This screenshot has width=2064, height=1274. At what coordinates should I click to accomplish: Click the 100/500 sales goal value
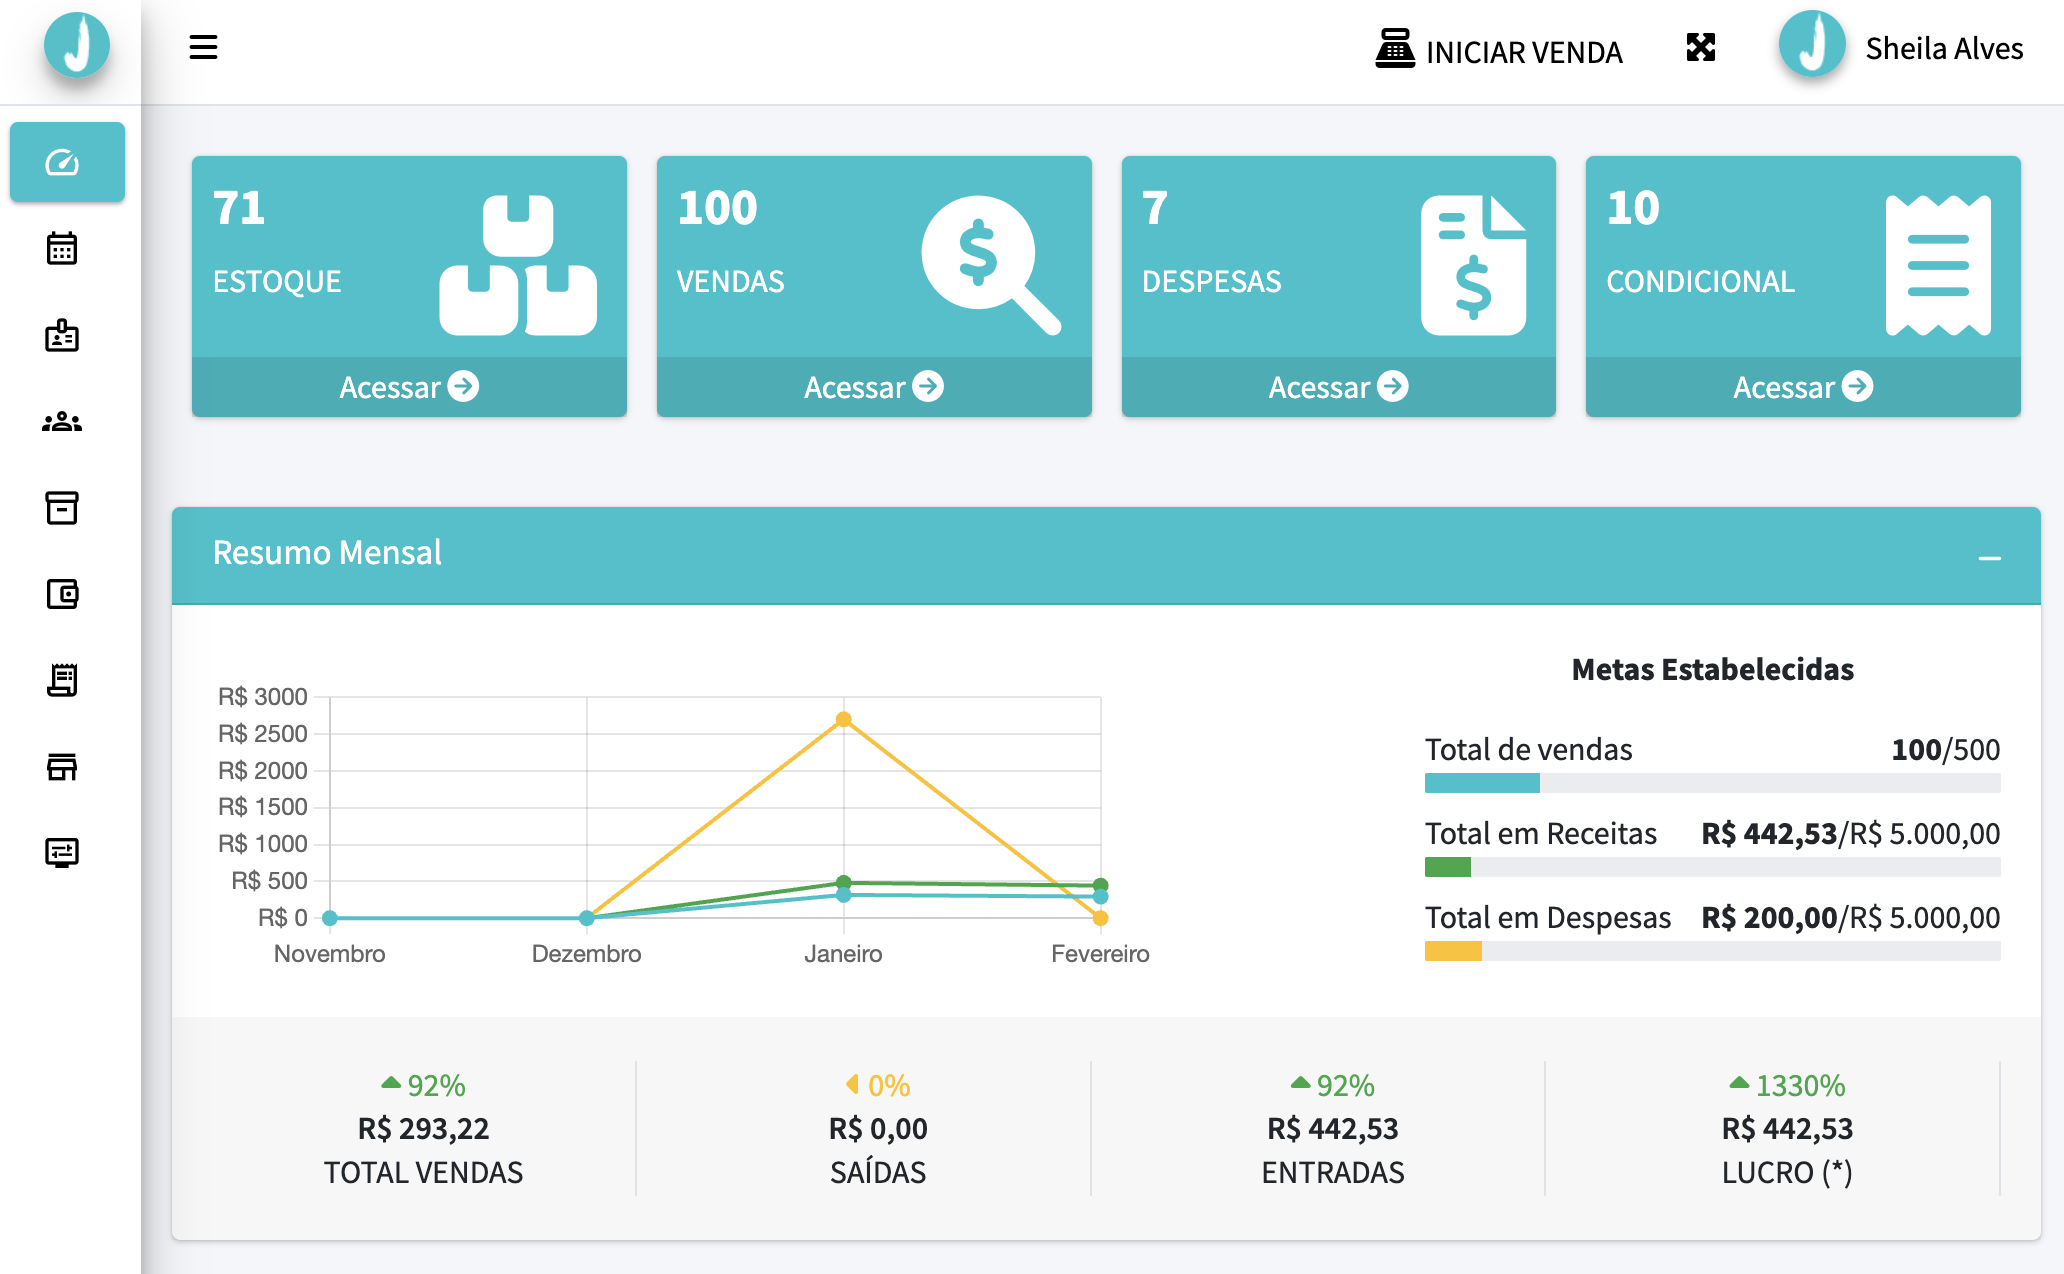pos(1945,749)
